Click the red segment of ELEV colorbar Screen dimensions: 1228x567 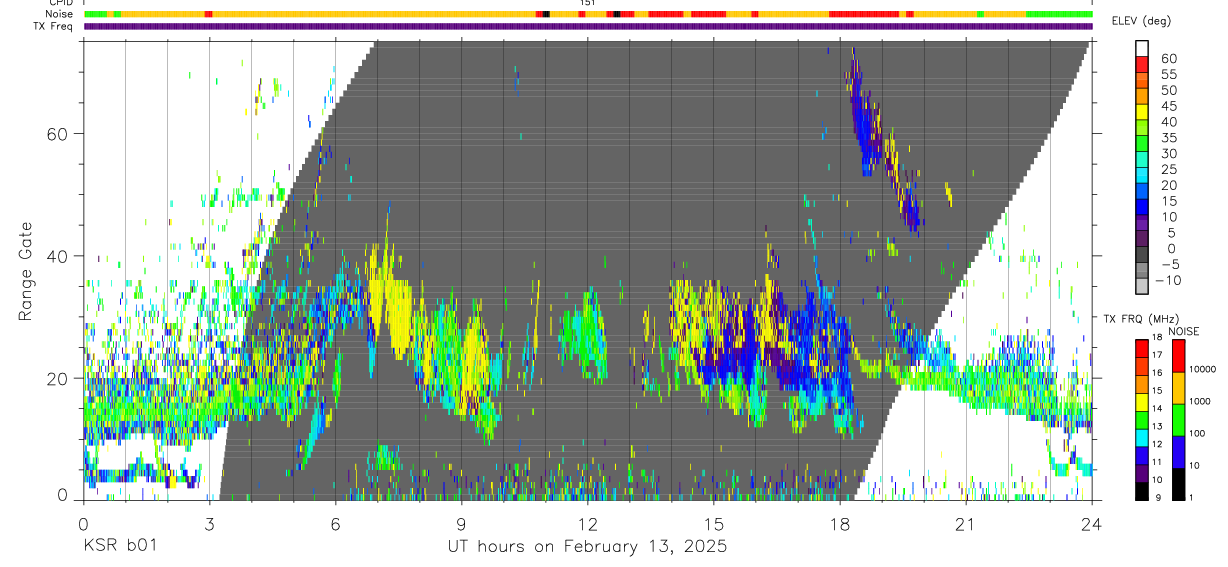[1142, 63]
